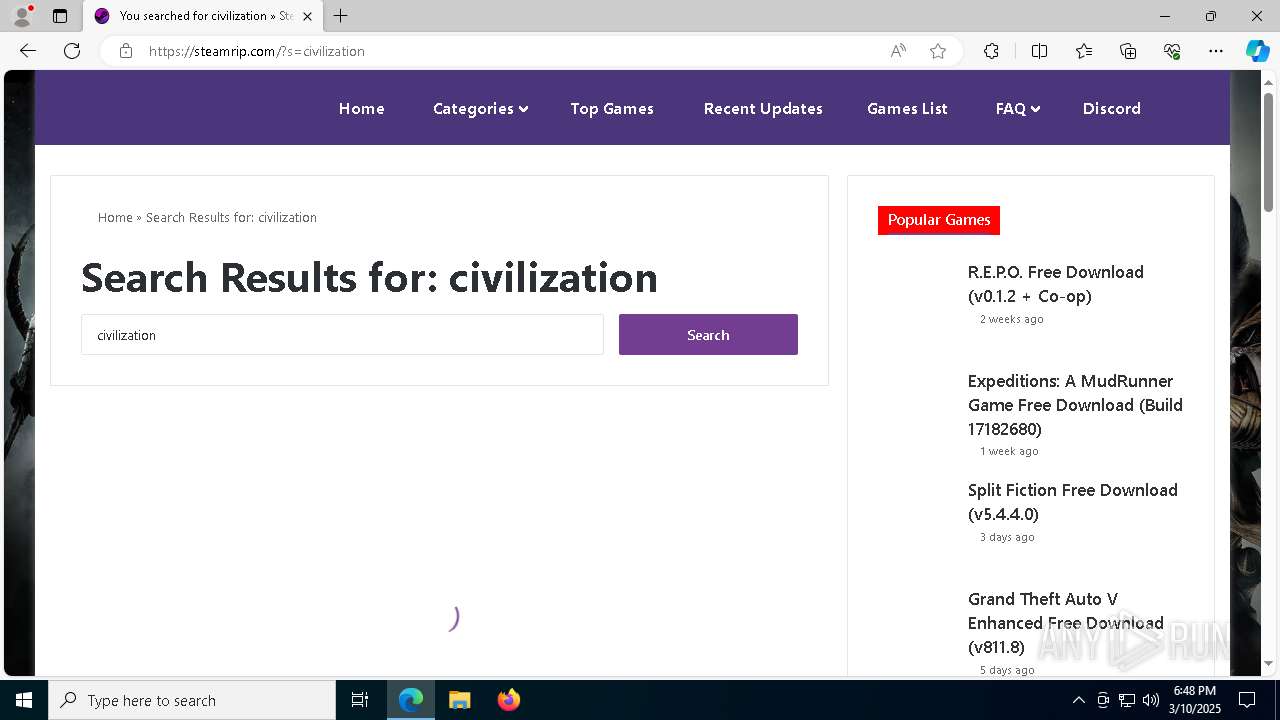Expand the Categories dropdown menu
The image size is (1280, 720).
click(x=480, y=108)
